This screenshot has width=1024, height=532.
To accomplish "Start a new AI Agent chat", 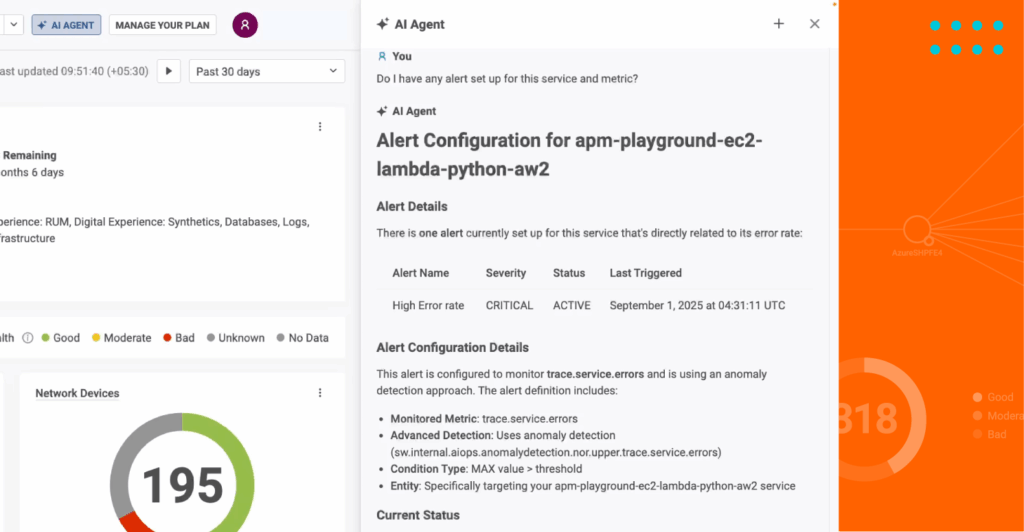I will tap(779, 24).
